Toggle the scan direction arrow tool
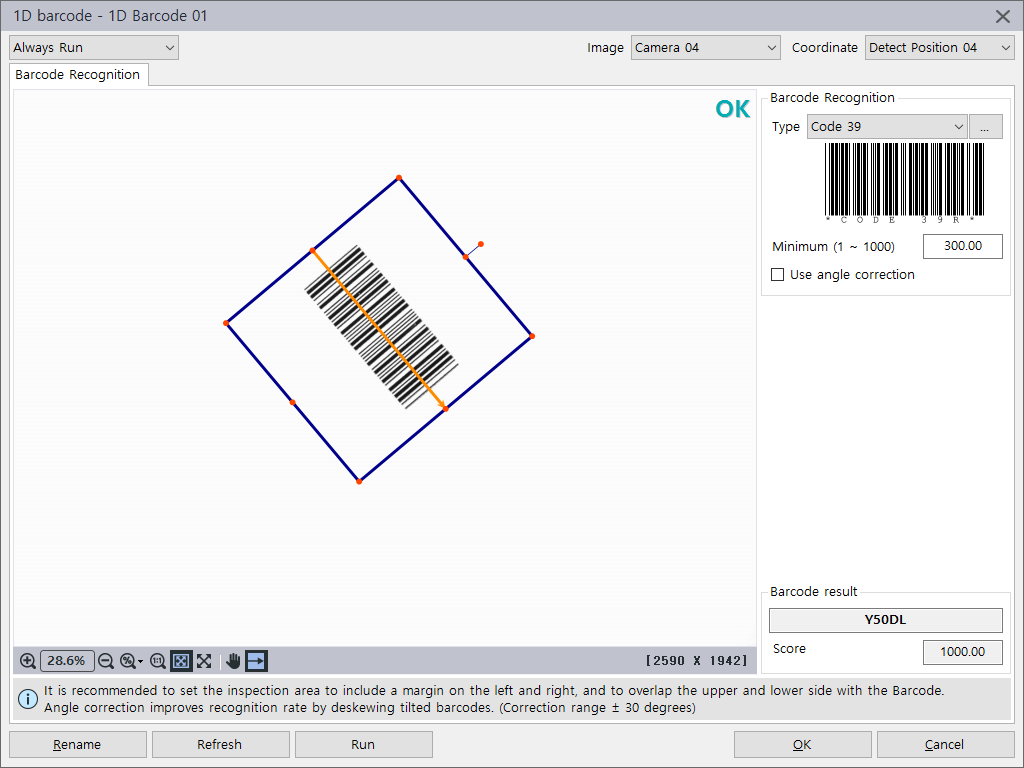 (257, 661)
